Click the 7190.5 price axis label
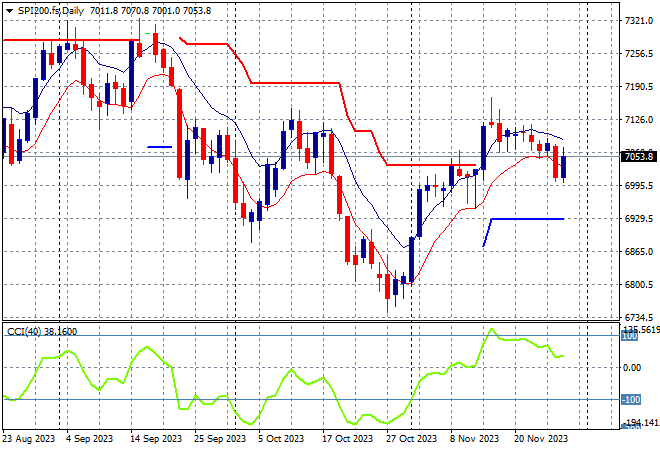This screenshot has width=660, height=450. [639, 87]
